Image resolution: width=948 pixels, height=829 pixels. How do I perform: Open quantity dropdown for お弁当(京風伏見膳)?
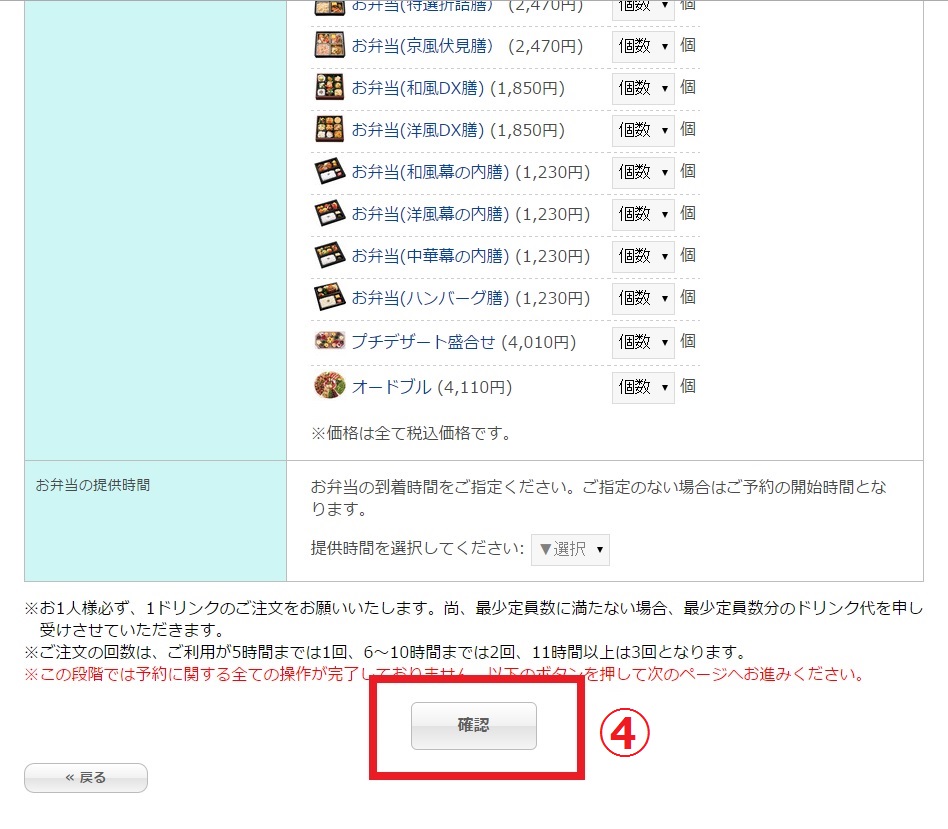coord(643,46)
